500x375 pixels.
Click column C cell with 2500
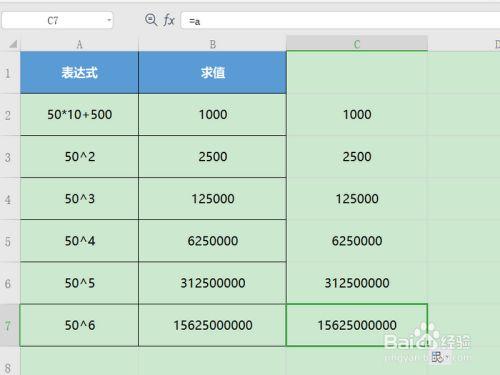[x=357, y=157]
